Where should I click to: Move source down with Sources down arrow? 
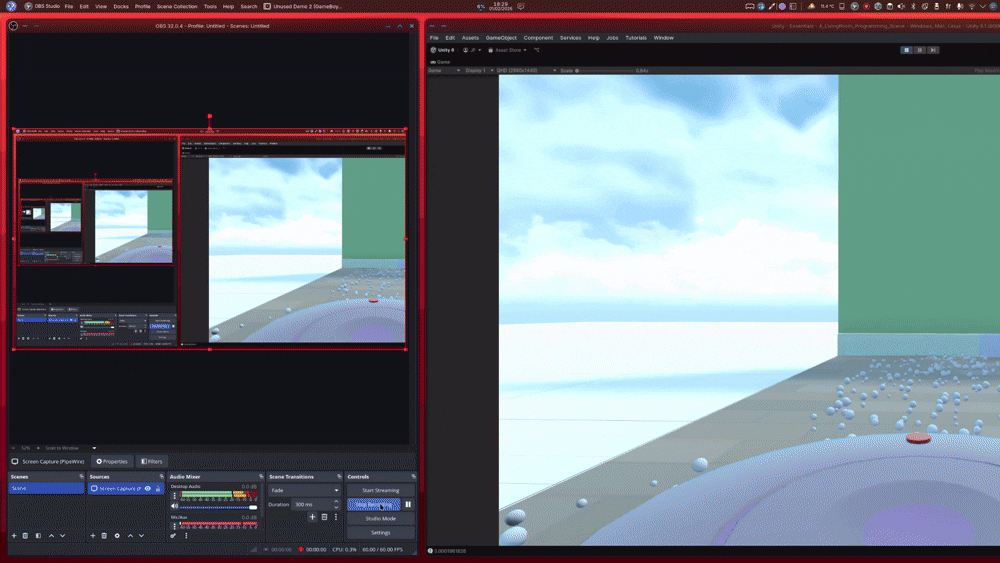142,536
